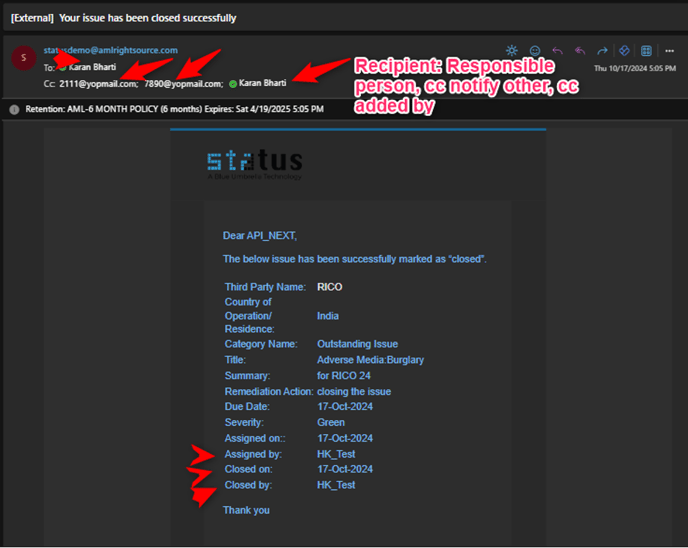Click the Reply All icon

tap(580, 50)
